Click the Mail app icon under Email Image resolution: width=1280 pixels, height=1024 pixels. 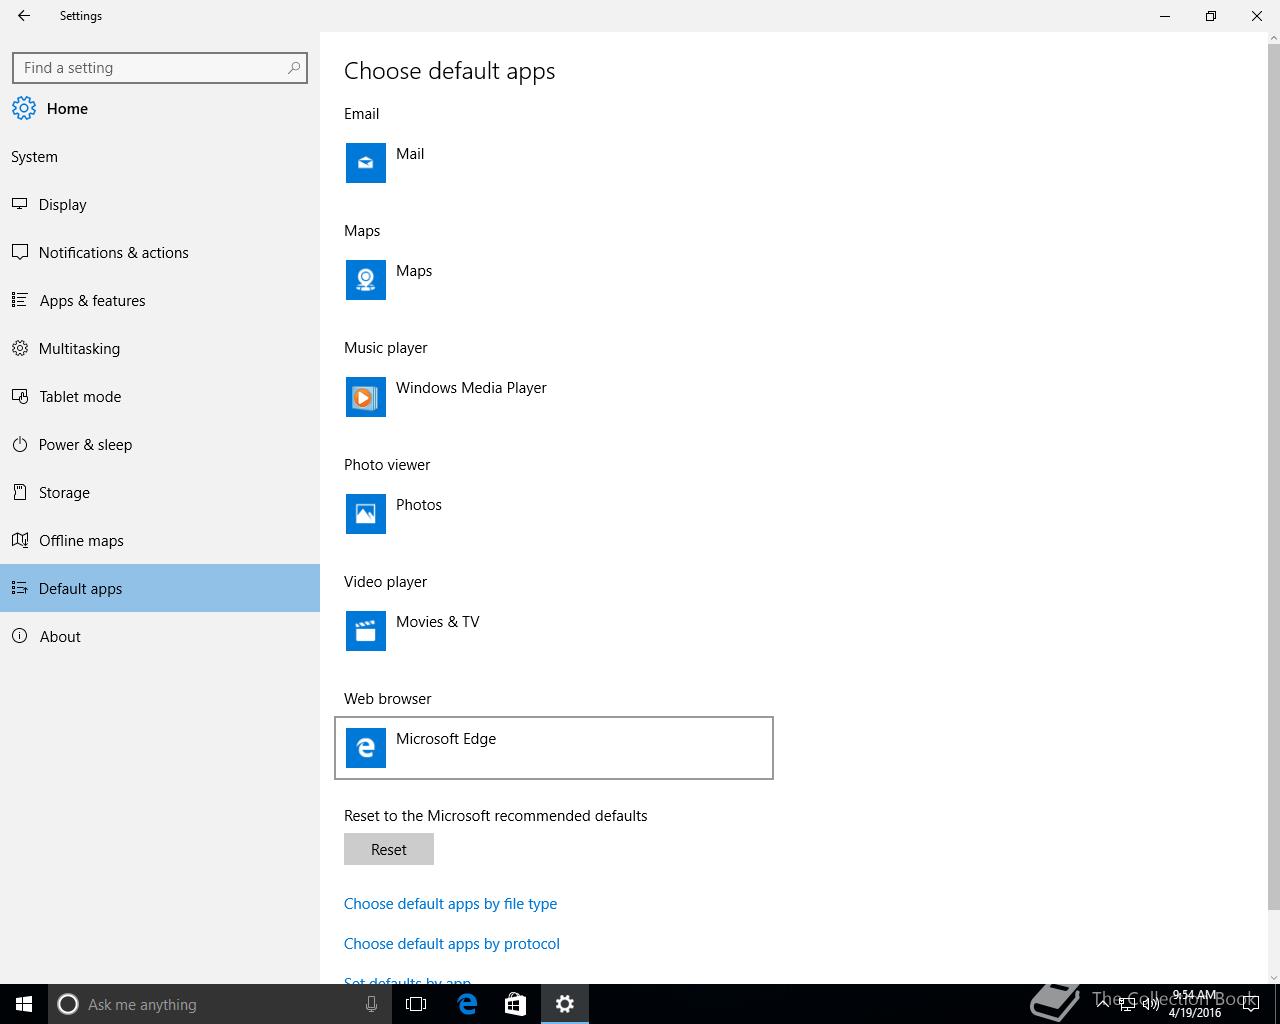pyautogui.click(x=366, y=163)
